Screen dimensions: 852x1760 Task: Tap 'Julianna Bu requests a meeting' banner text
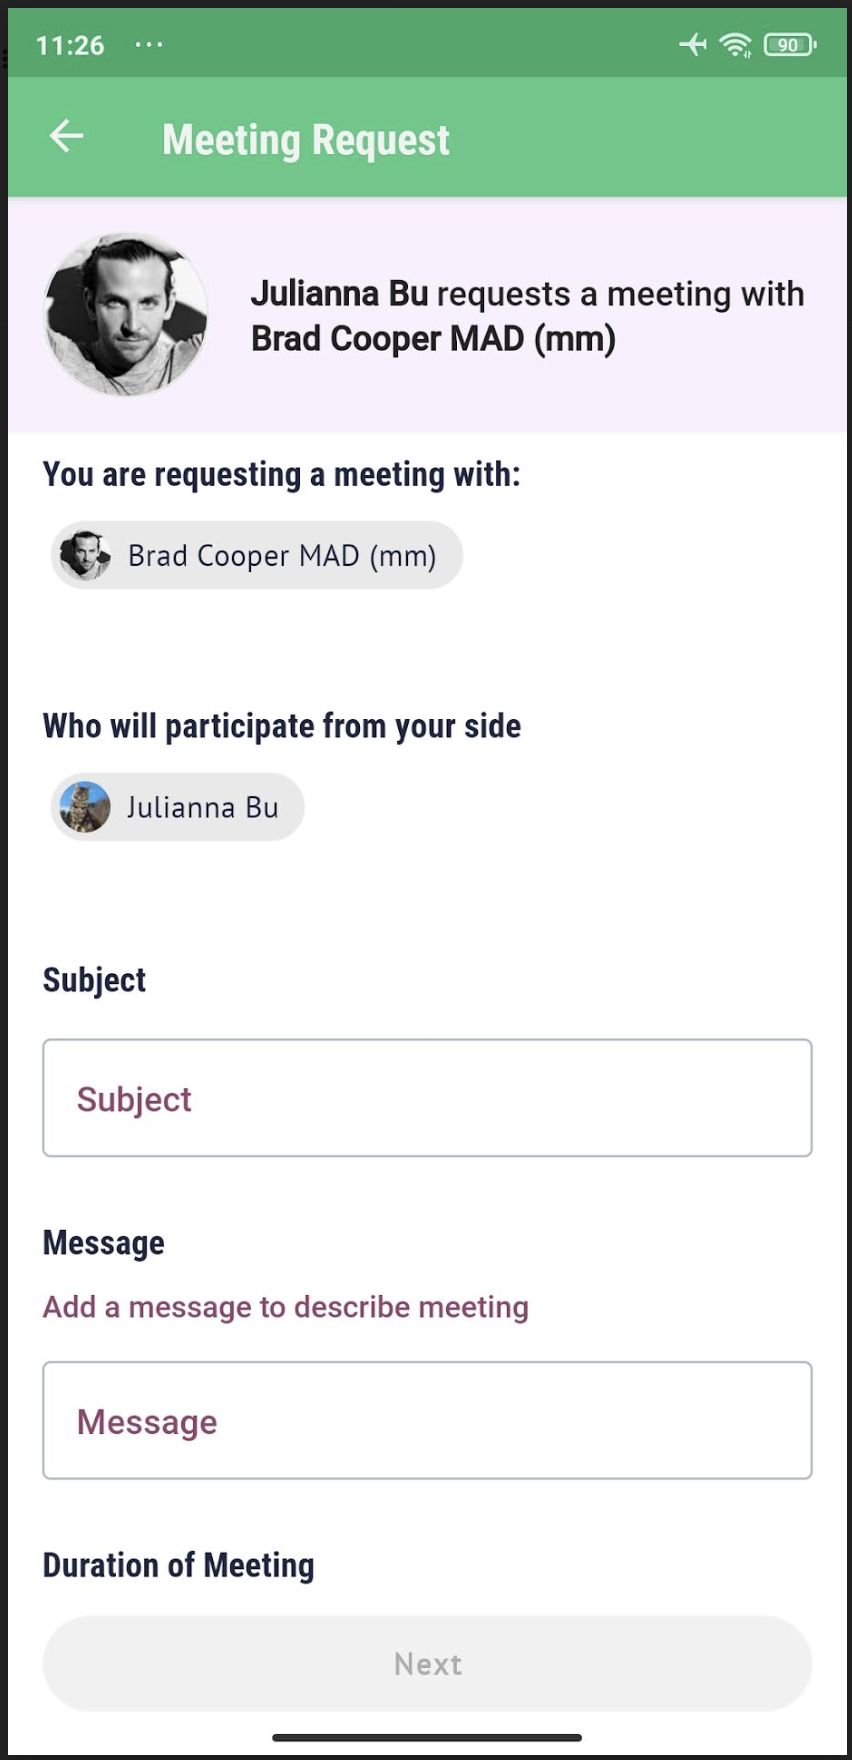(527, 316)
